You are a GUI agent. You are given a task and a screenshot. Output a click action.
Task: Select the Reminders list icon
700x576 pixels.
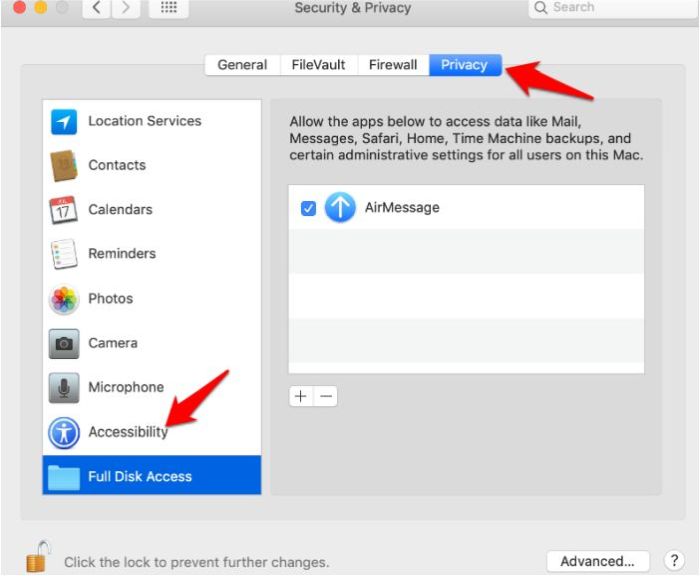64,254
